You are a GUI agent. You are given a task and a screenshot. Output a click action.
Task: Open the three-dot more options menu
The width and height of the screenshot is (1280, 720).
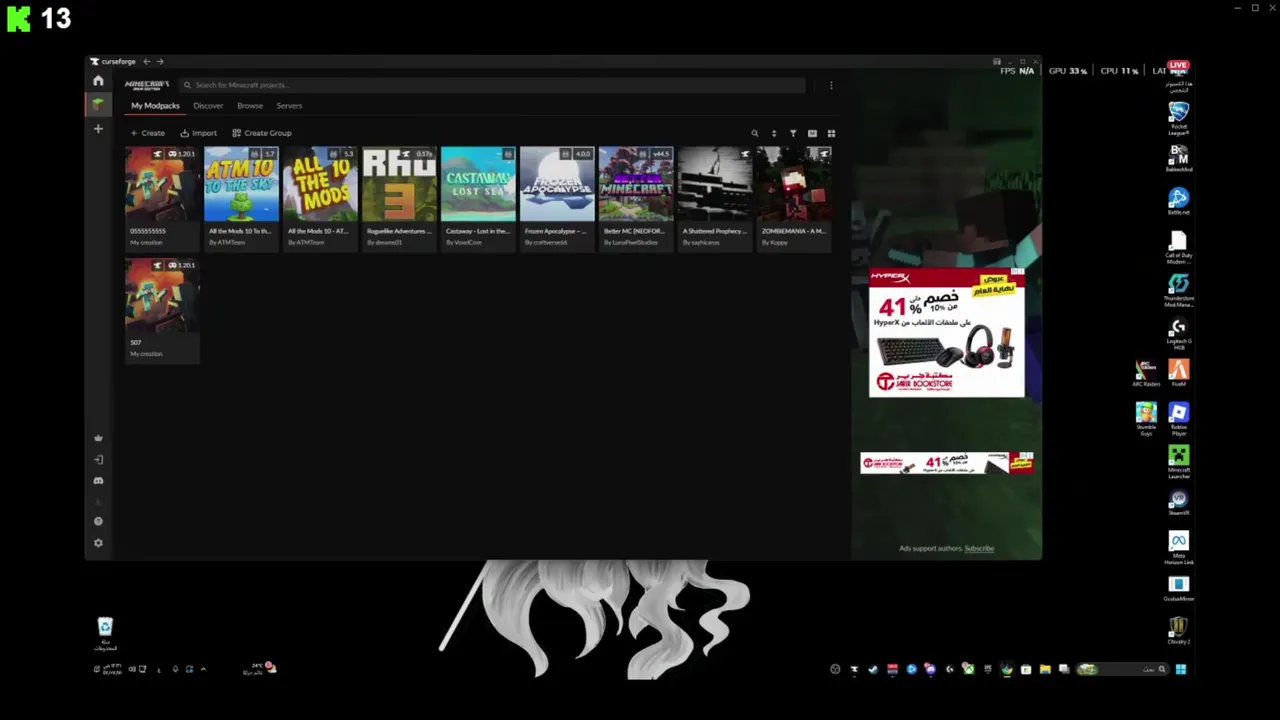pos(831,85)
